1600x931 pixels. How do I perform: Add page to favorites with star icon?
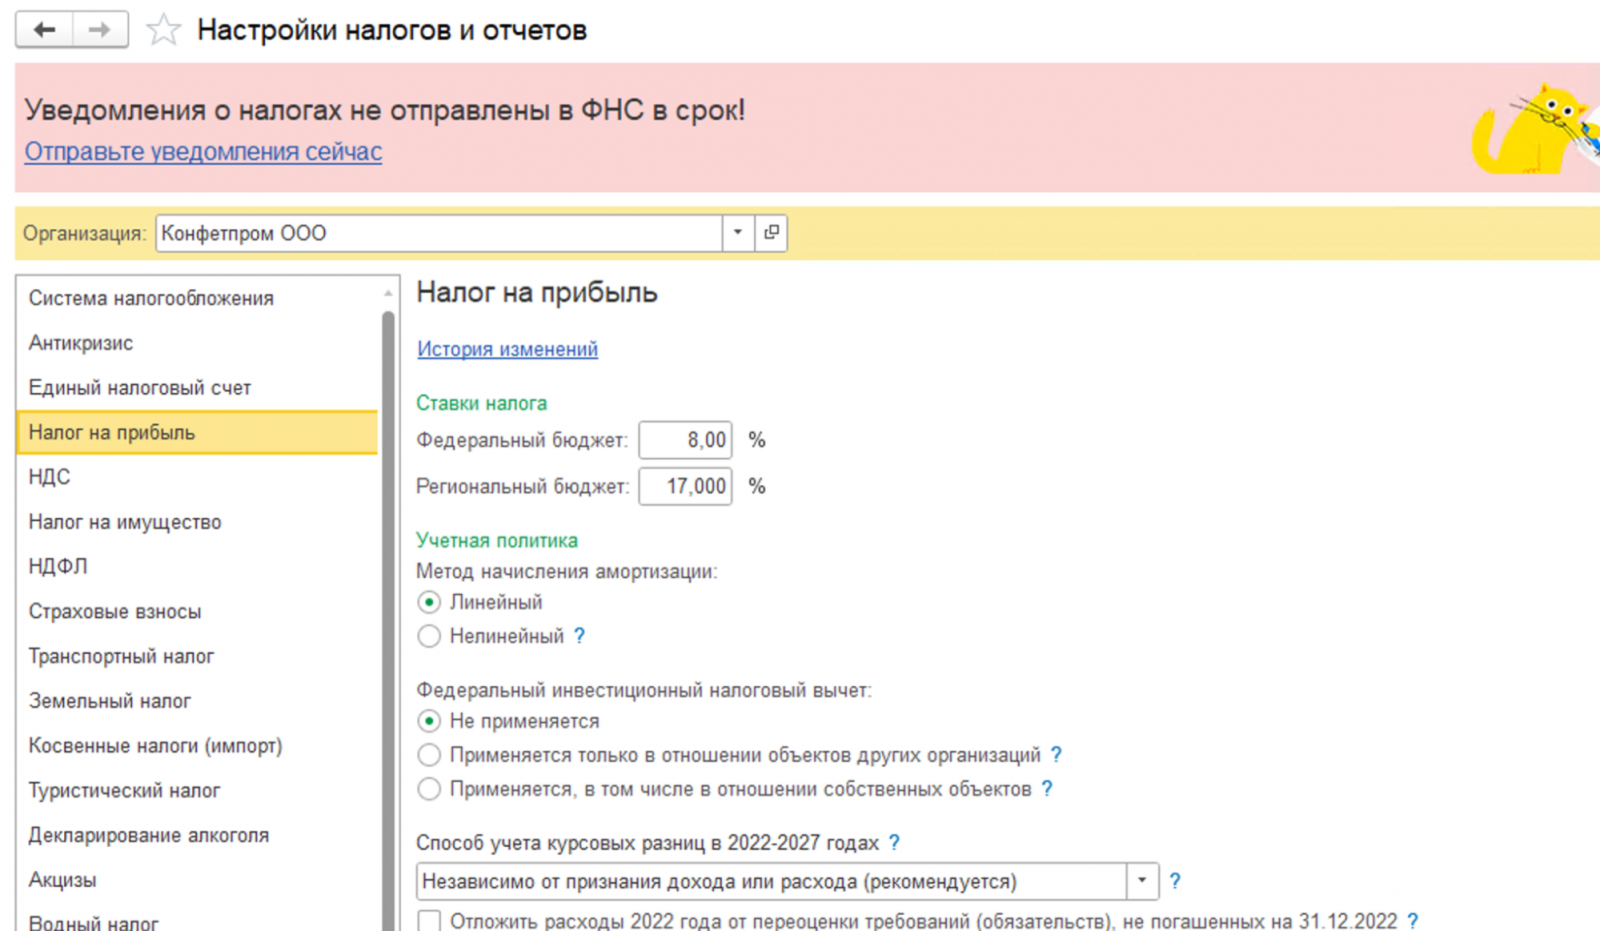tap(163, 30)
